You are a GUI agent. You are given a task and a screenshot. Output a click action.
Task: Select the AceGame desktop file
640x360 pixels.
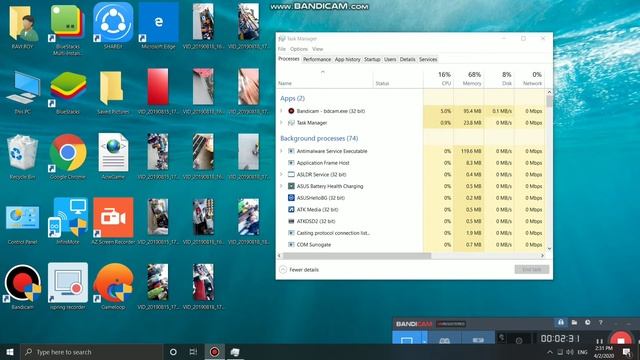113,157
